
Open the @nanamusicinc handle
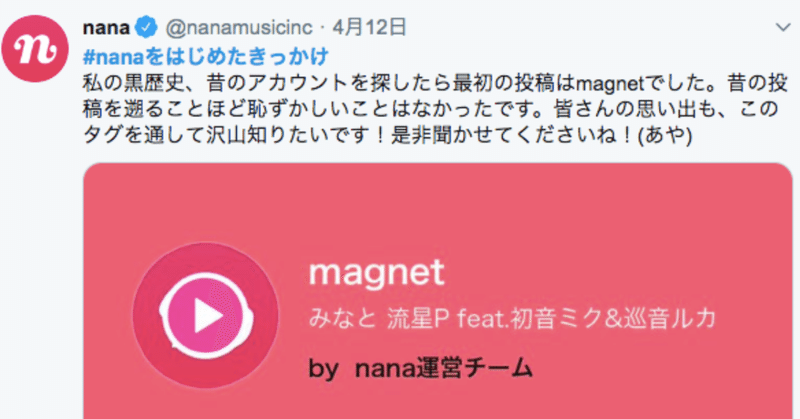(x=239, y=28)
